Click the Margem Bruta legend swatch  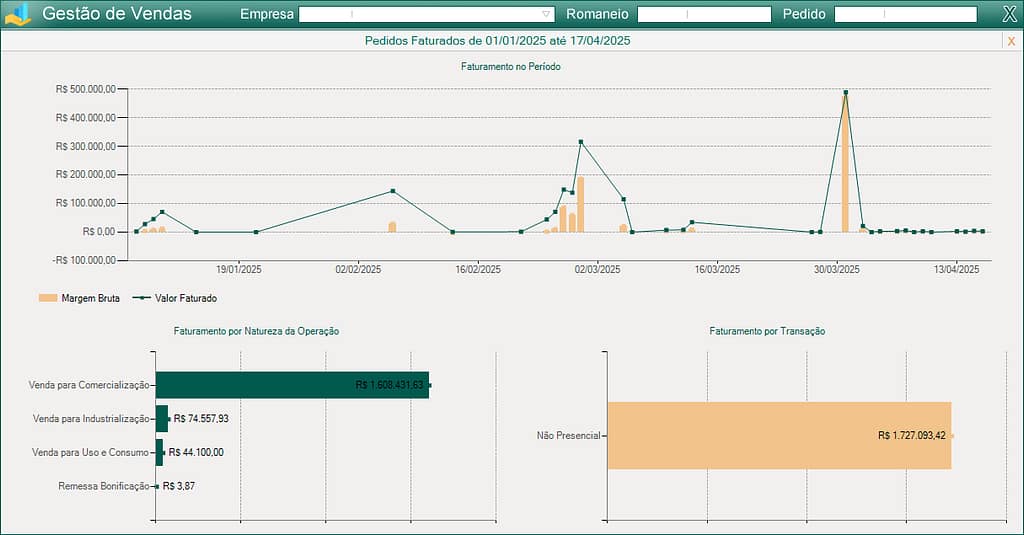coord(48,298)
